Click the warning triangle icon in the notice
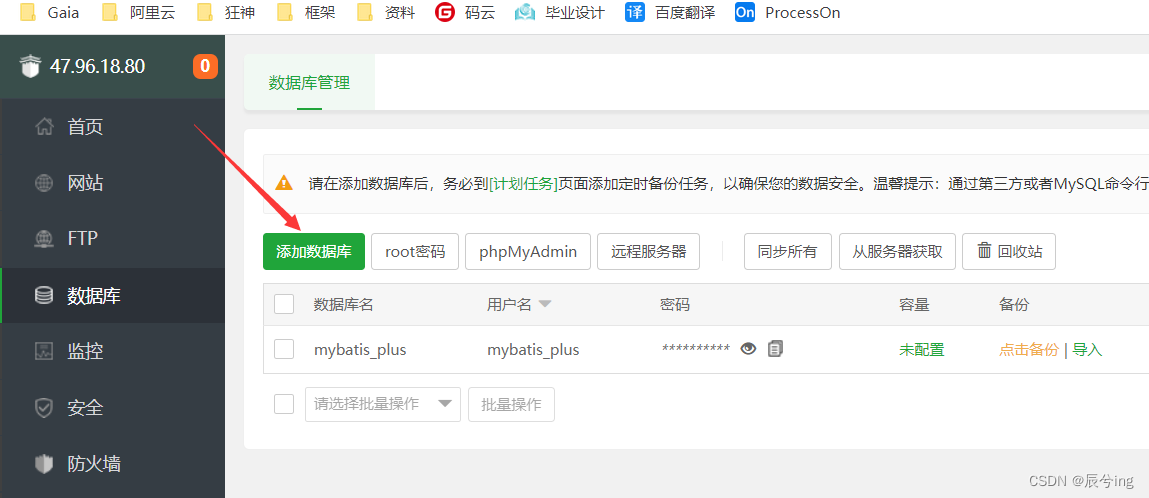Viewport: 1149px width, 498px height. point(284,183)
